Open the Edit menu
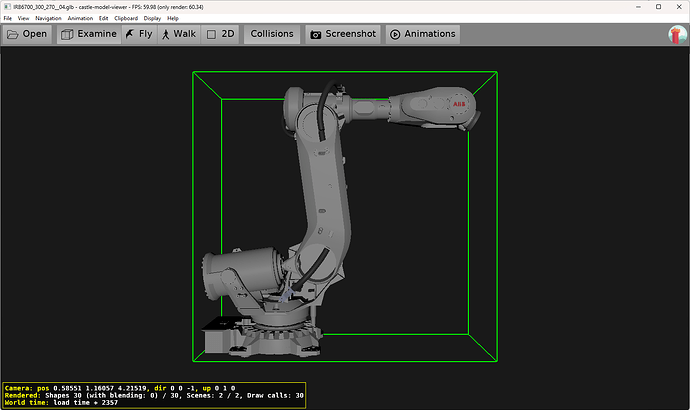This screenshot has height=410, width=690. 103,18
